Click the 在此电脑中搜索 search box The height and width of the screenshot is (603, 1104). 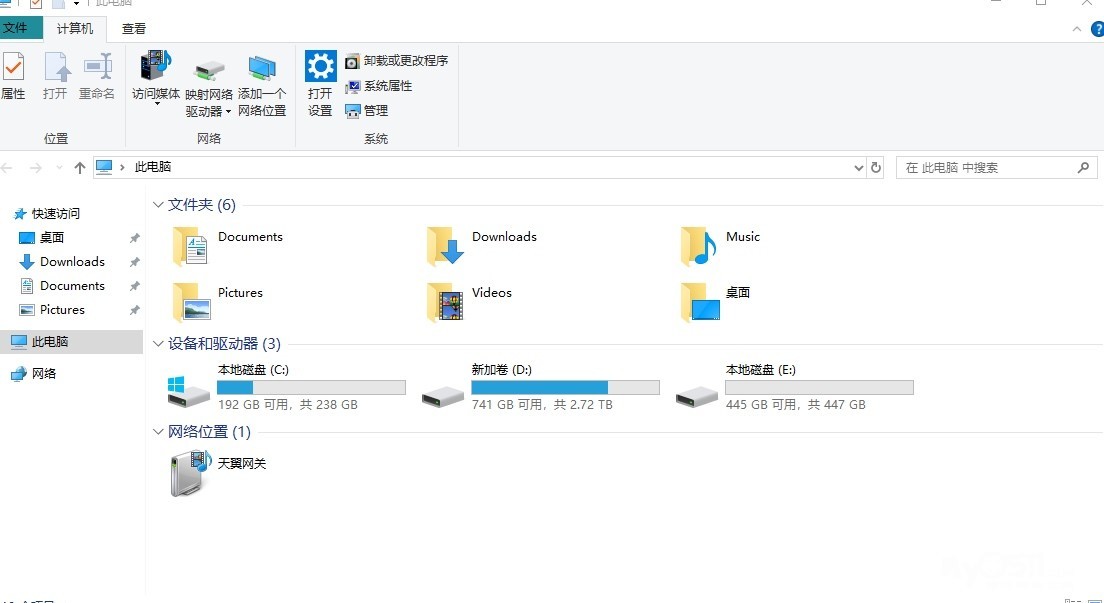985,168
